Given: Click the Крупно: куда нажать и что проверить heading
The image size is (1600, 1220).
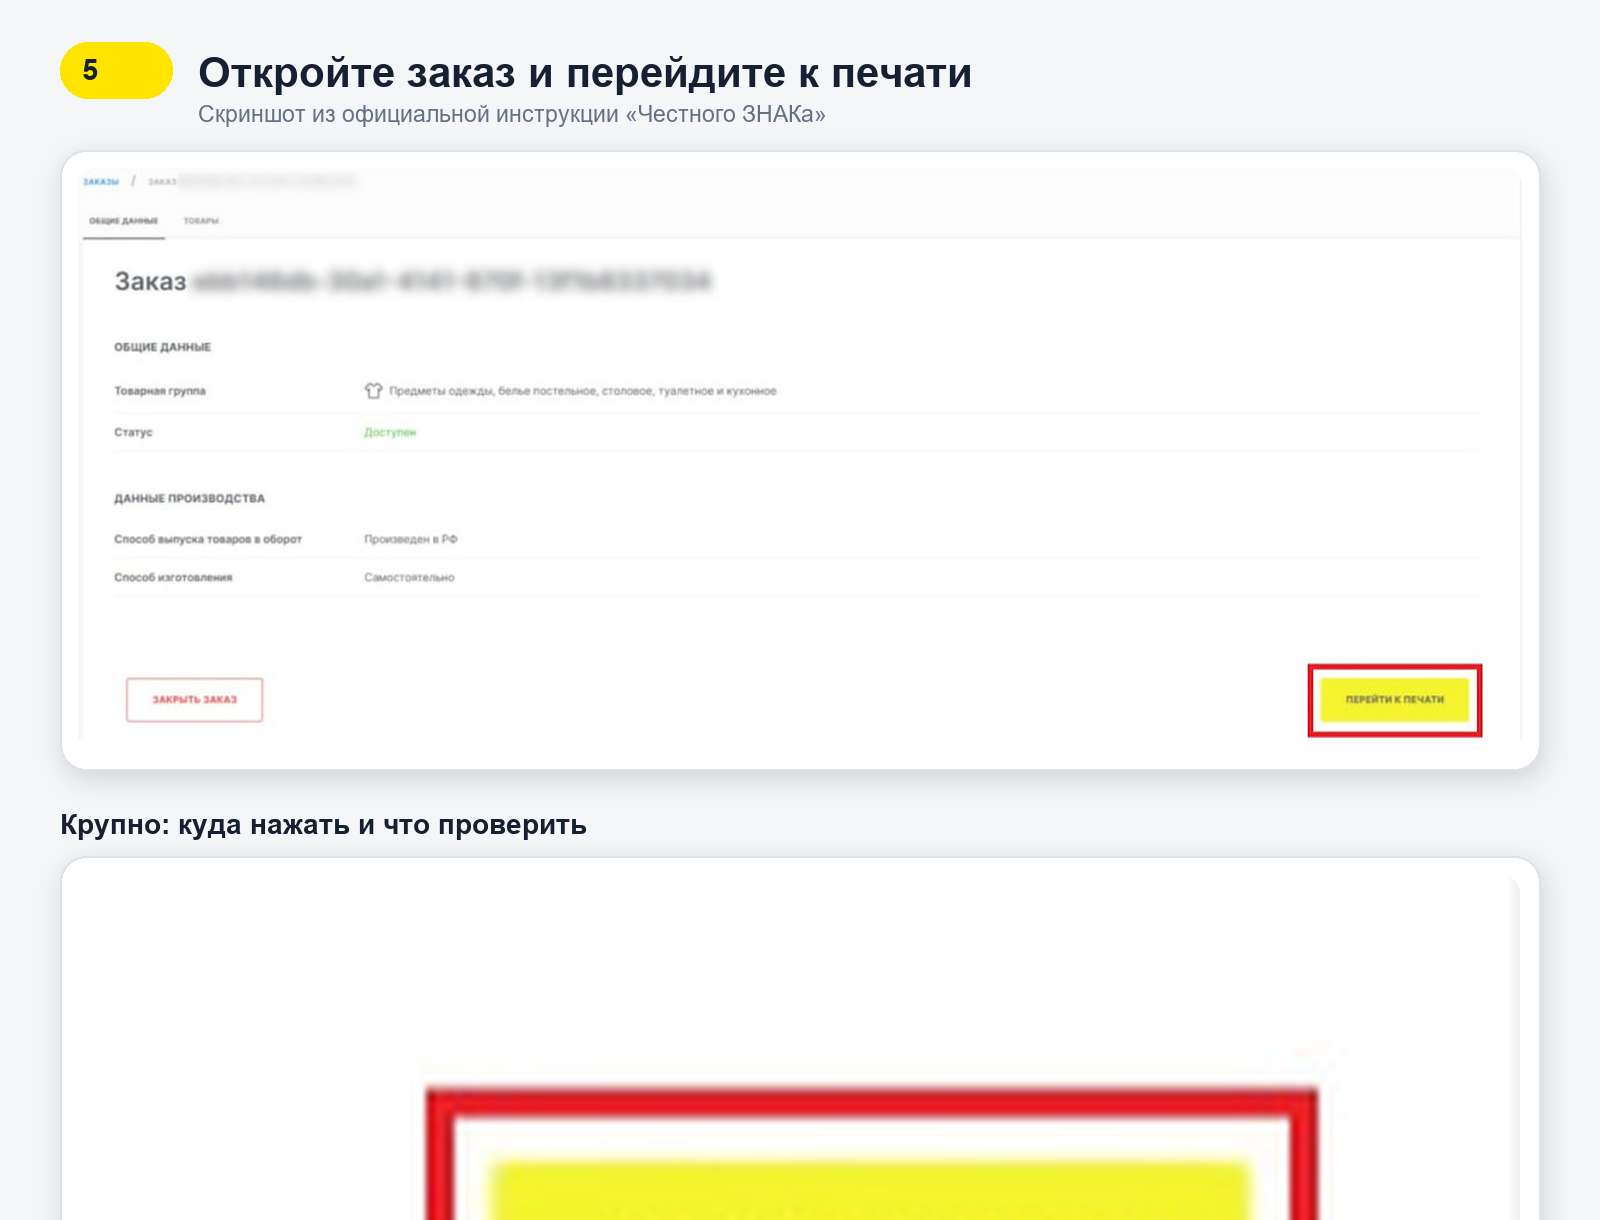Looking at the screenshot, I should 323,825.
